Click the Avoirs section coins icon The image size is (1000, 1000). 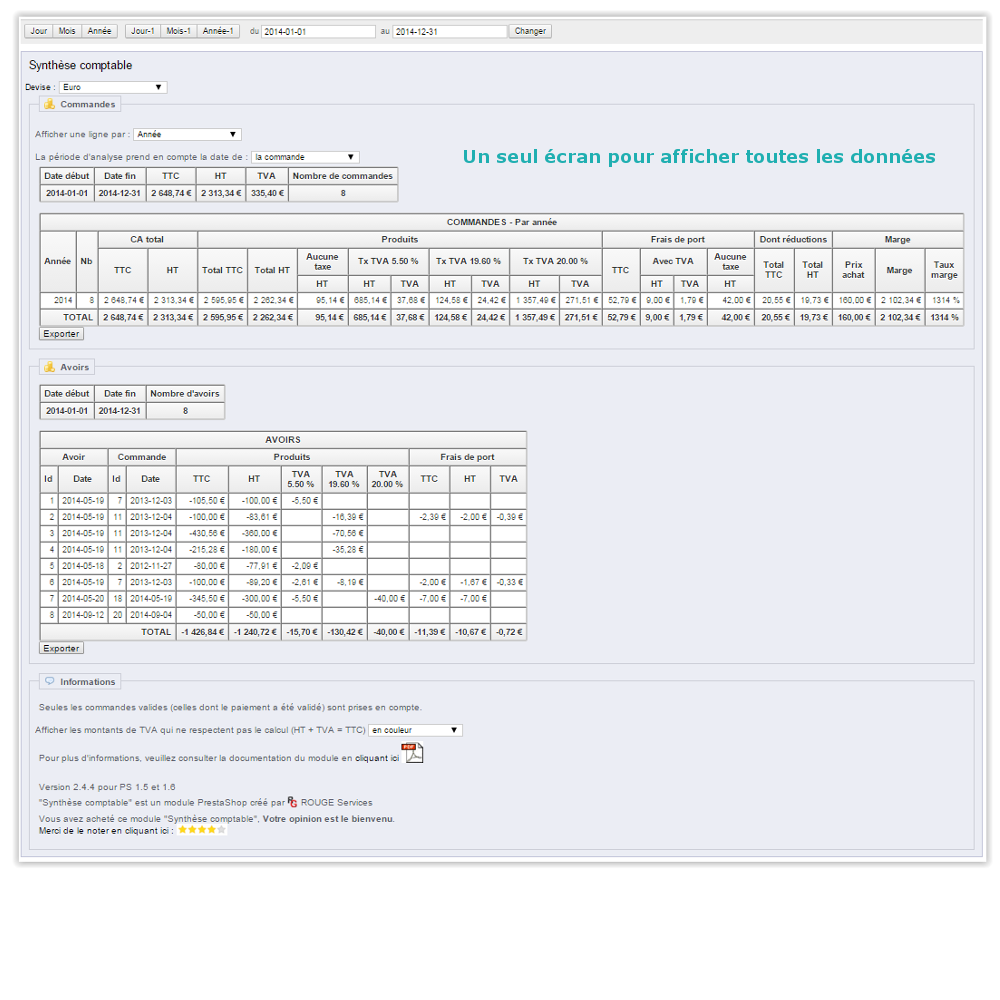pos(48,367)
